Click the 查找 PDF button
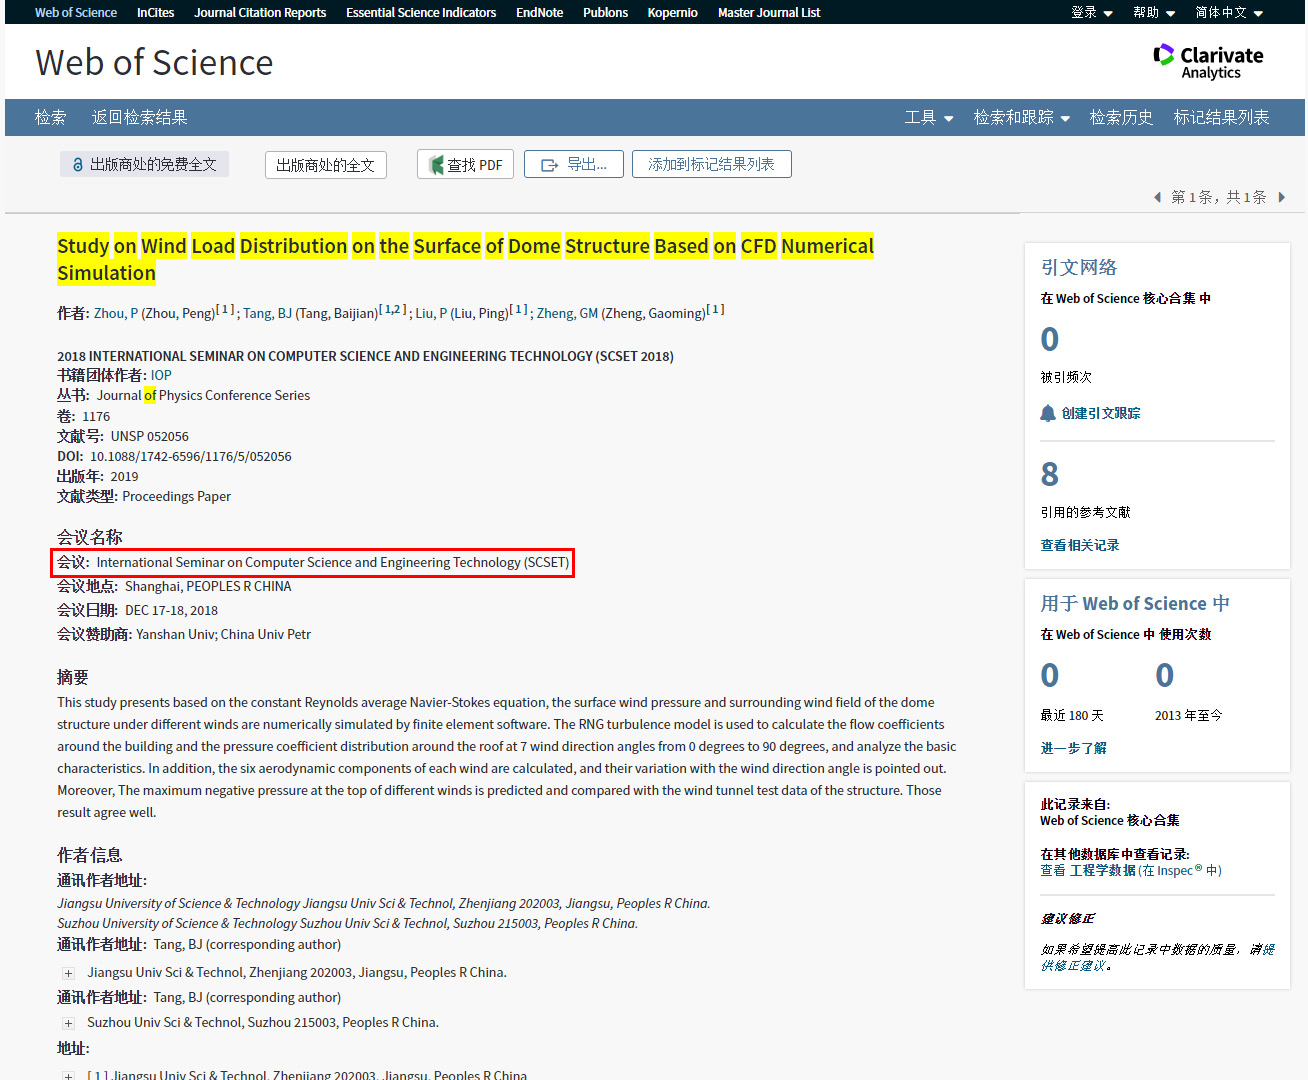The image size is (1308, 1080). (465, 165)
